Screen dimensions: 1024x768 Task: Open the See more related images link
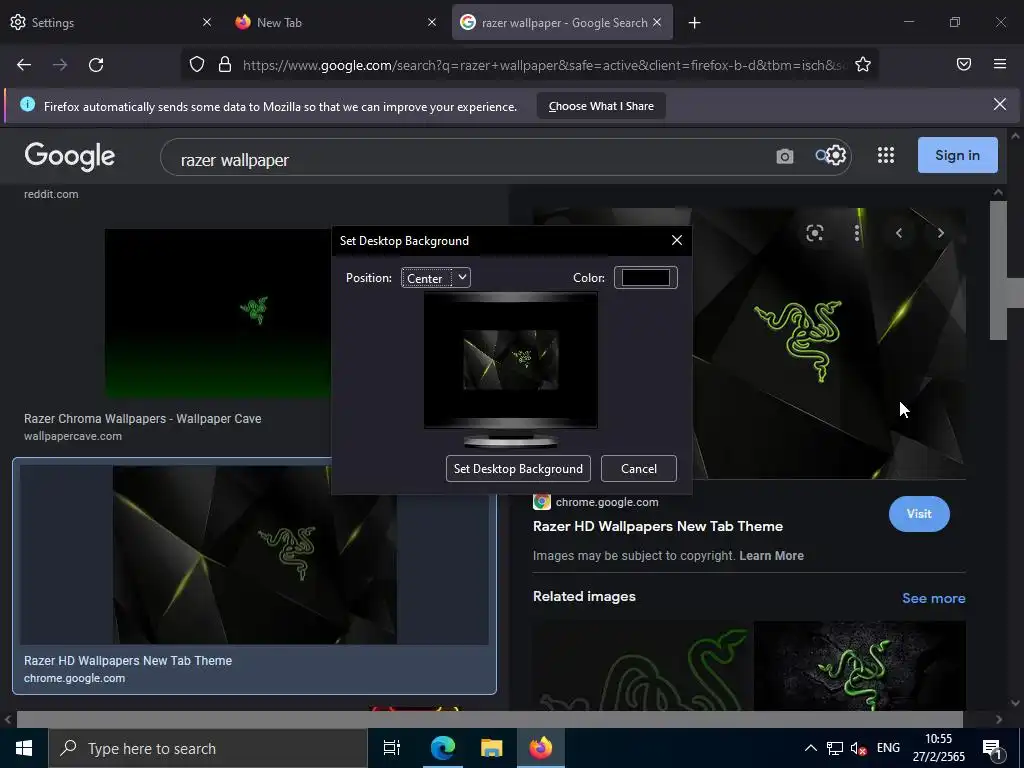[x=933, y=598]
